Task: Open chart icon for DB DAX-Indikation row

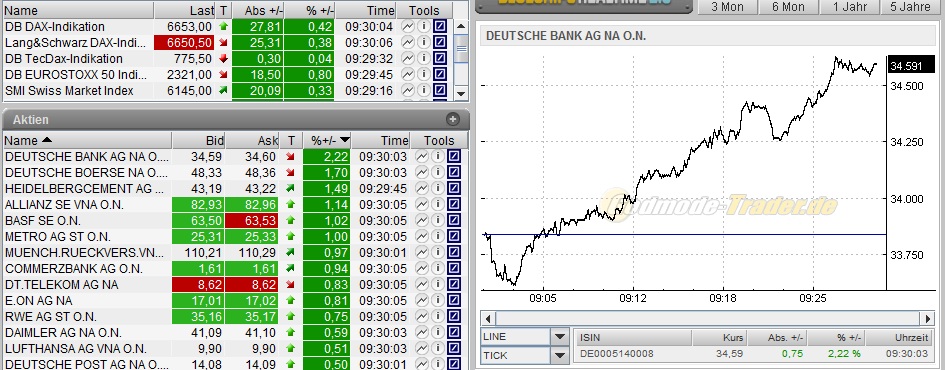Action: click(x=408, y=27)
